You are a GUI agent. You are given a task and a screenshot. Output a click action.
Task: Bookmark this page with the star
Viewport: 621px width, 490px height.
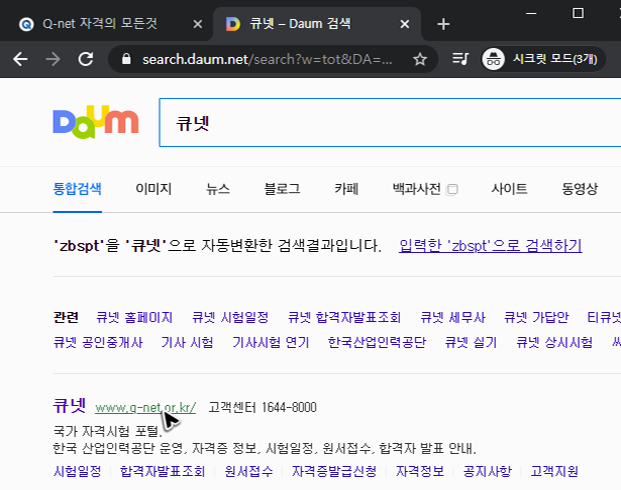tap(420, 59)
